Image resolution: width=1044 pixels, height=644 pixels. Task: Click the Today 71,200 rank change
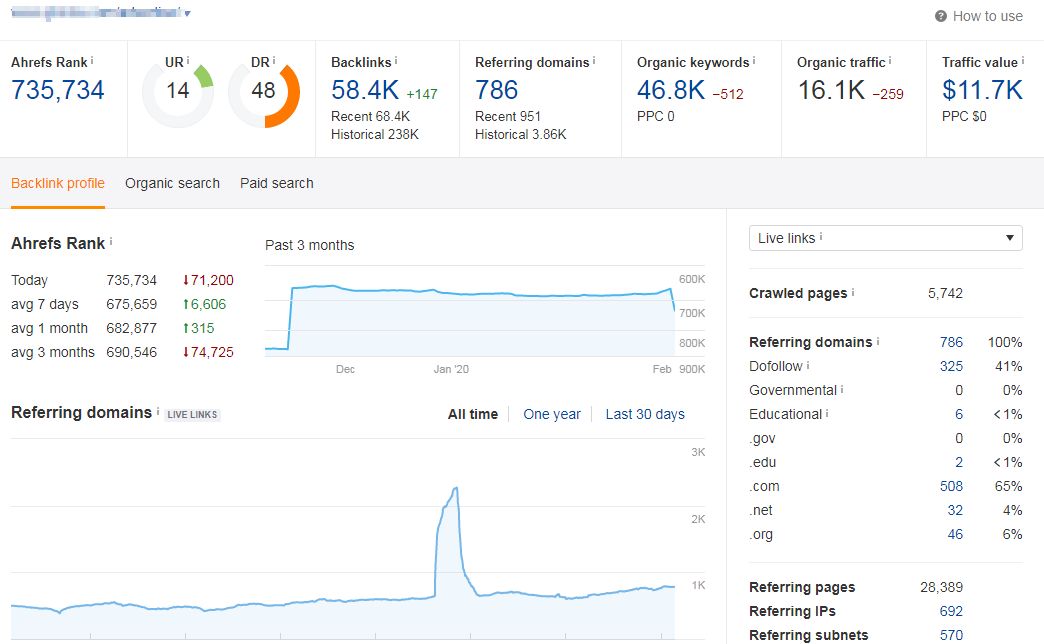tap(208, 280)
